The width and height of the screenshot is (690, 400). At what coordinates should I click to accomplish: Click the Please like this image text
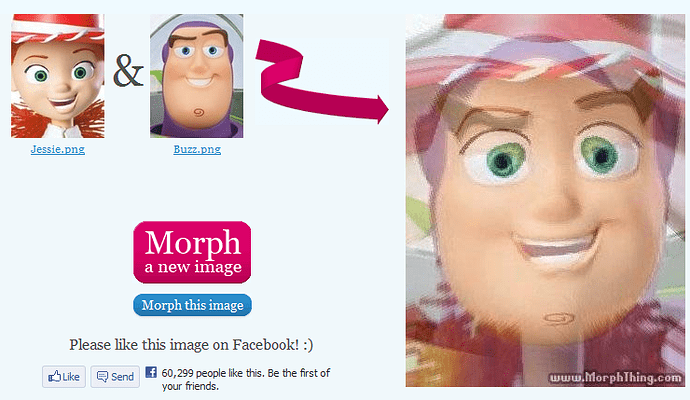pyautogui.click(x=191, y=345)
